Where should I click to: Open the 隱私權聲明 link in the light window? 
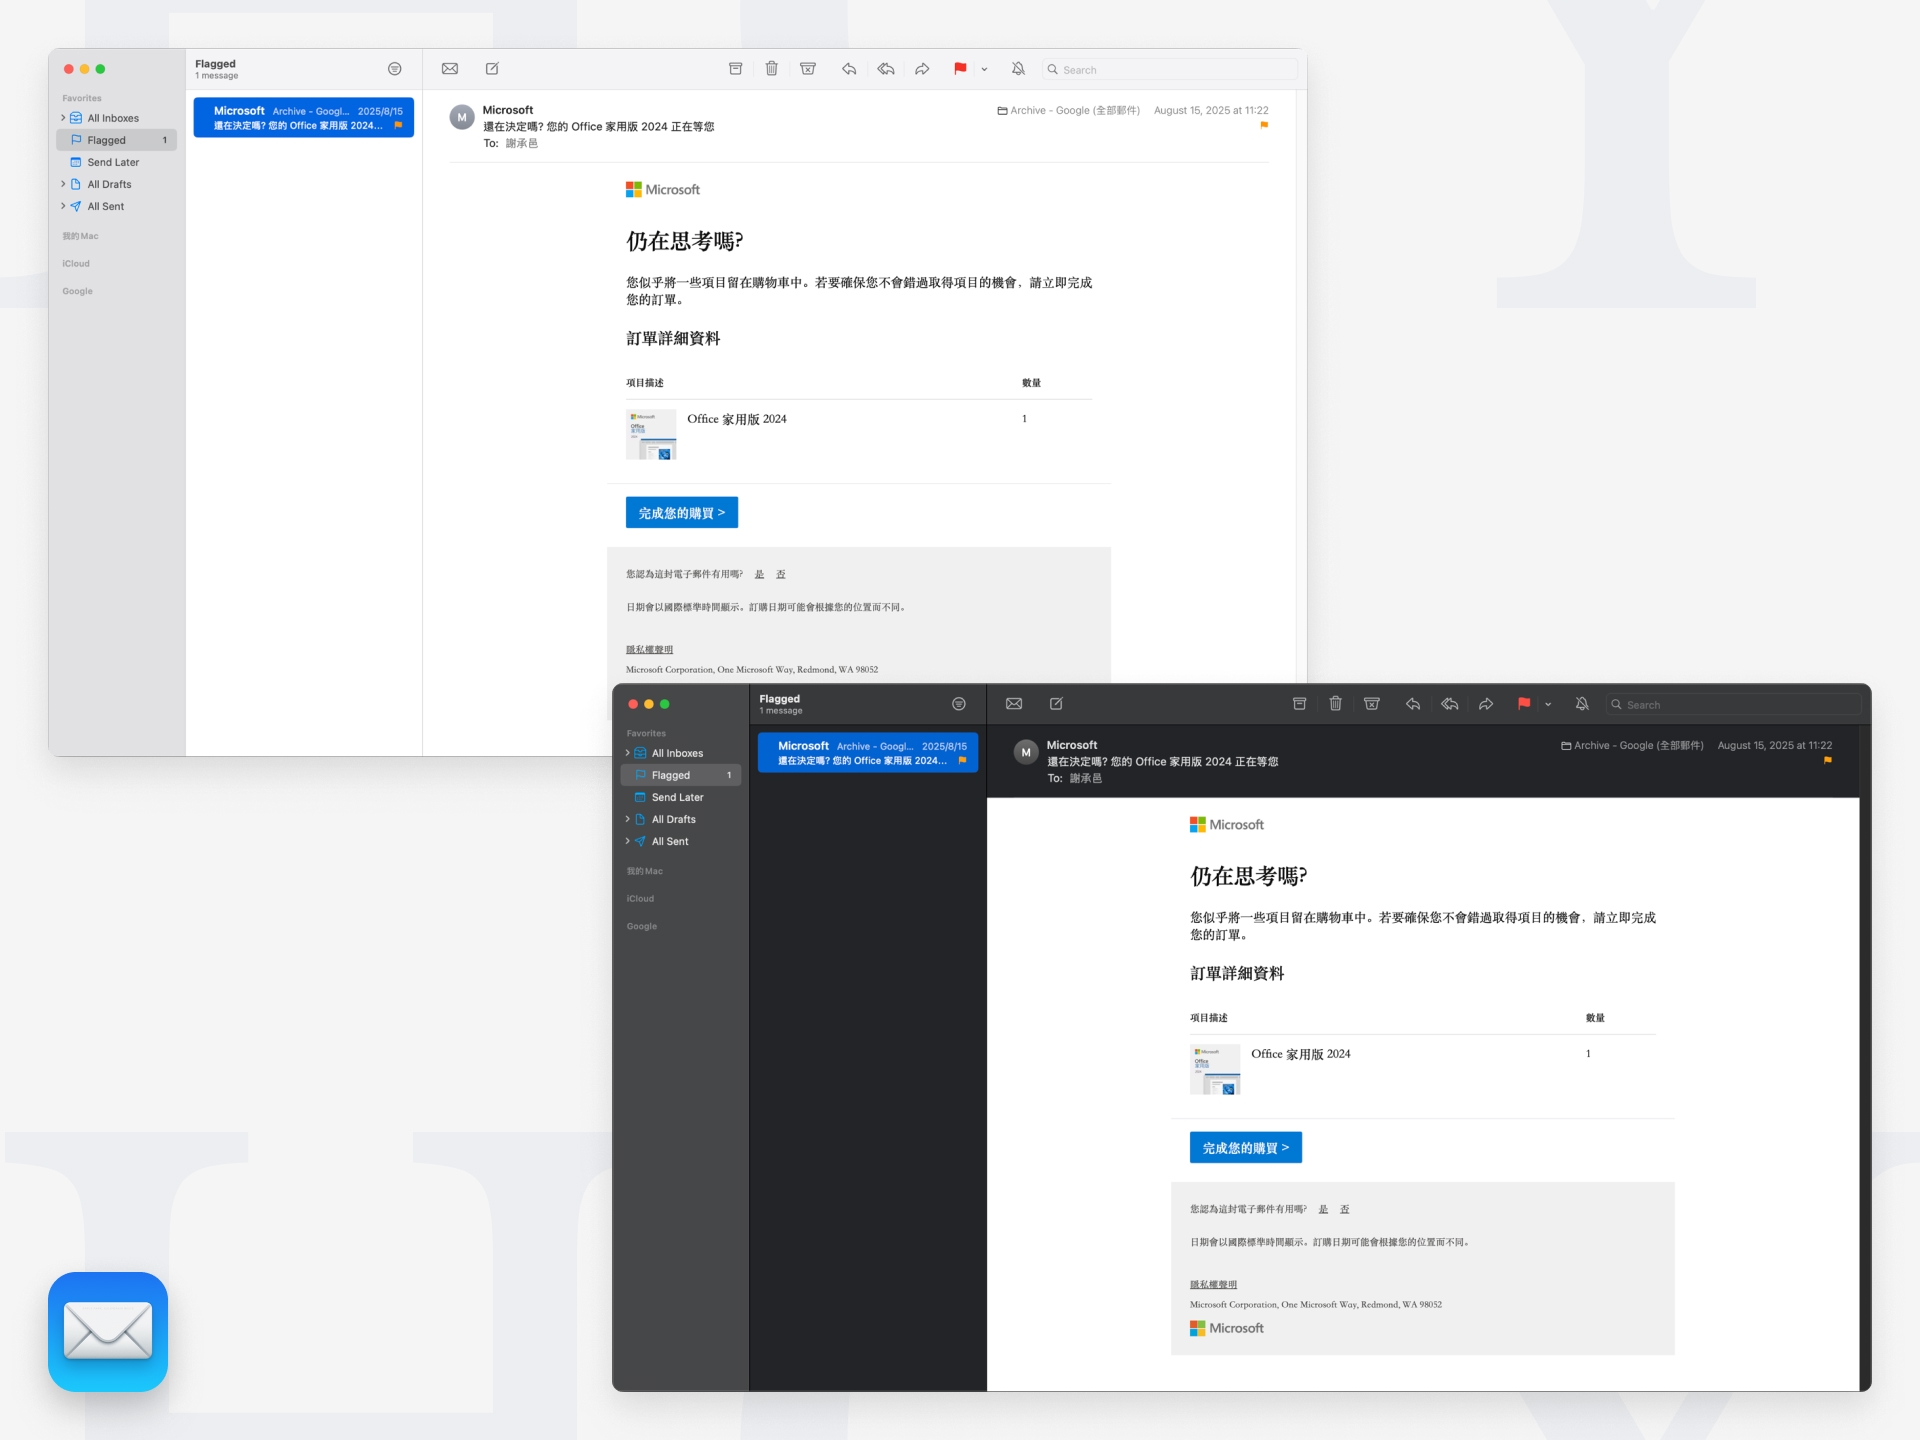tap(649, 650)
